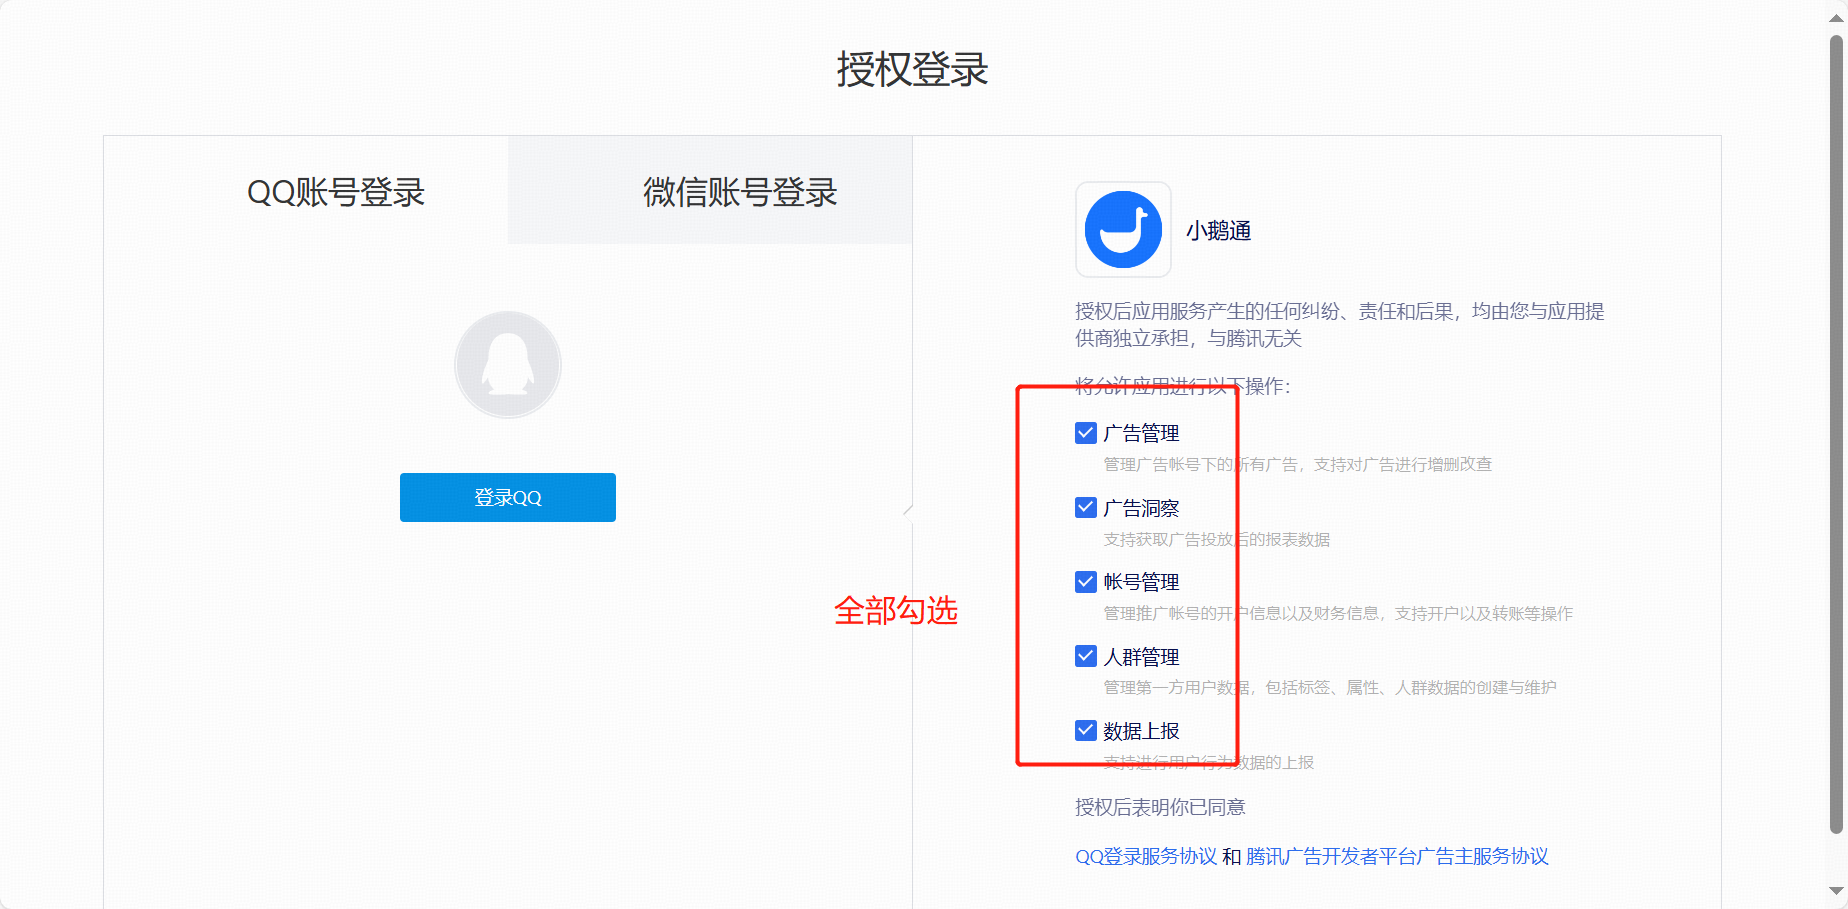
Task: Click description 支持获取广告投放后的报表数据
Action: [x=1217, y=539]
